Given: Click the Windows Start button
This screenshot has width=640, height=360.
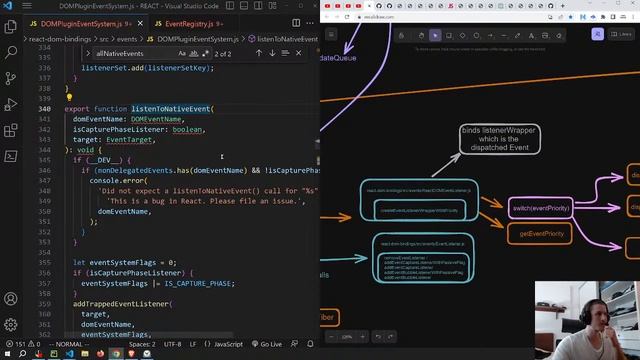Looking at the screenshot, I should (7, 354).
